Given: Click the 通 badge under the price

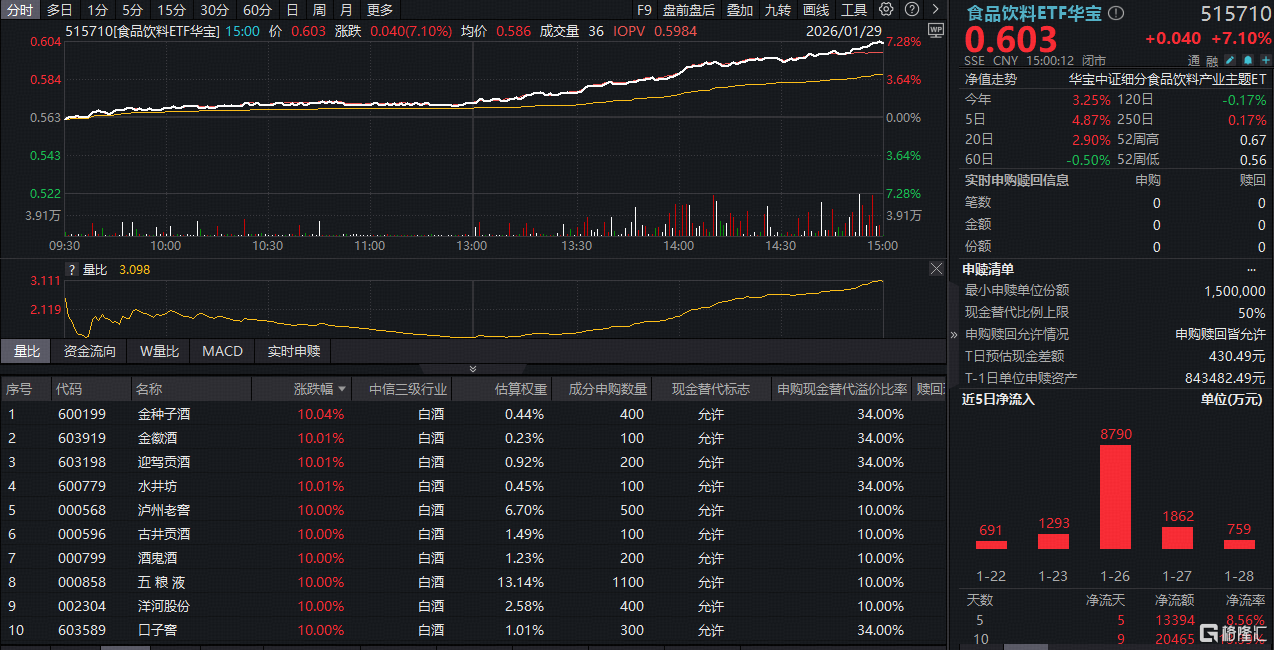Looking at the screenshot, I should point(1194,60).
